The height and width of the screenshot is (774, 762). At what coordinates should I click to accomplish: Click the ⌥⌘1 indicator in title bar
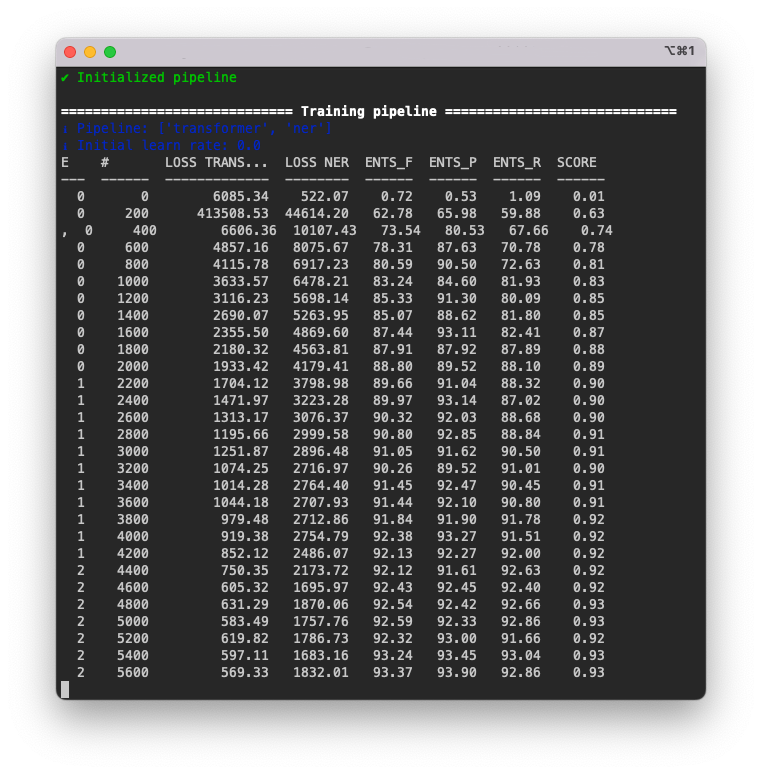pos(679,51)
